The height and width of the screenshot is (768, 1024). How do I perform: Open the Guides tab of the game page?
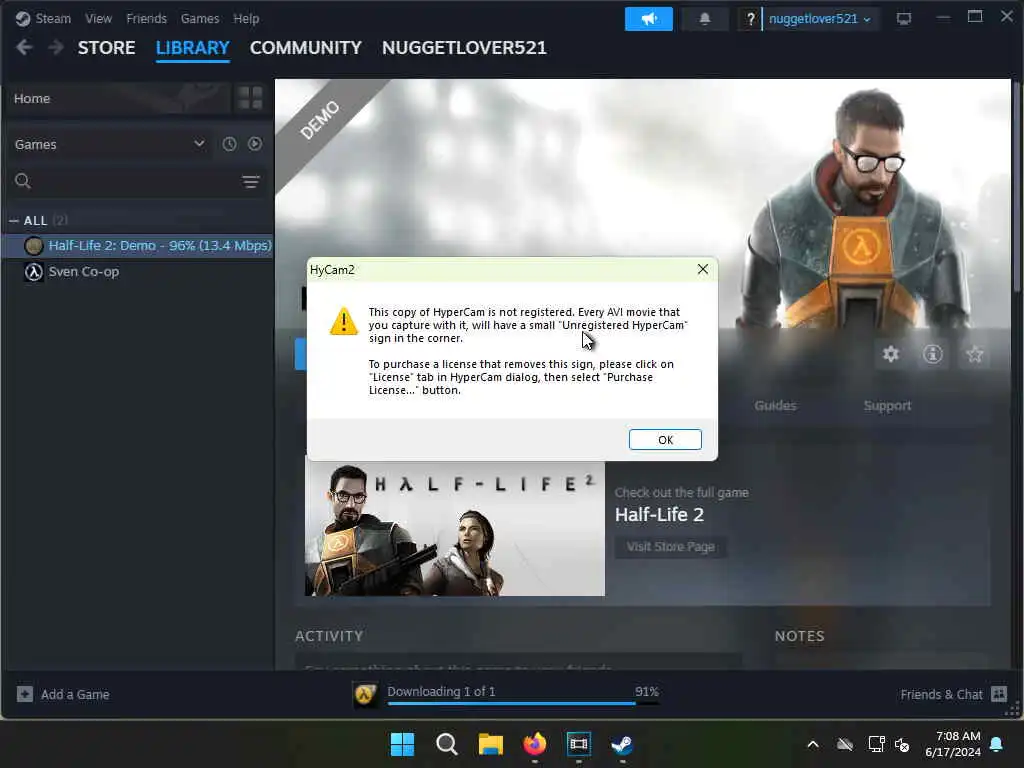(775, 406)
